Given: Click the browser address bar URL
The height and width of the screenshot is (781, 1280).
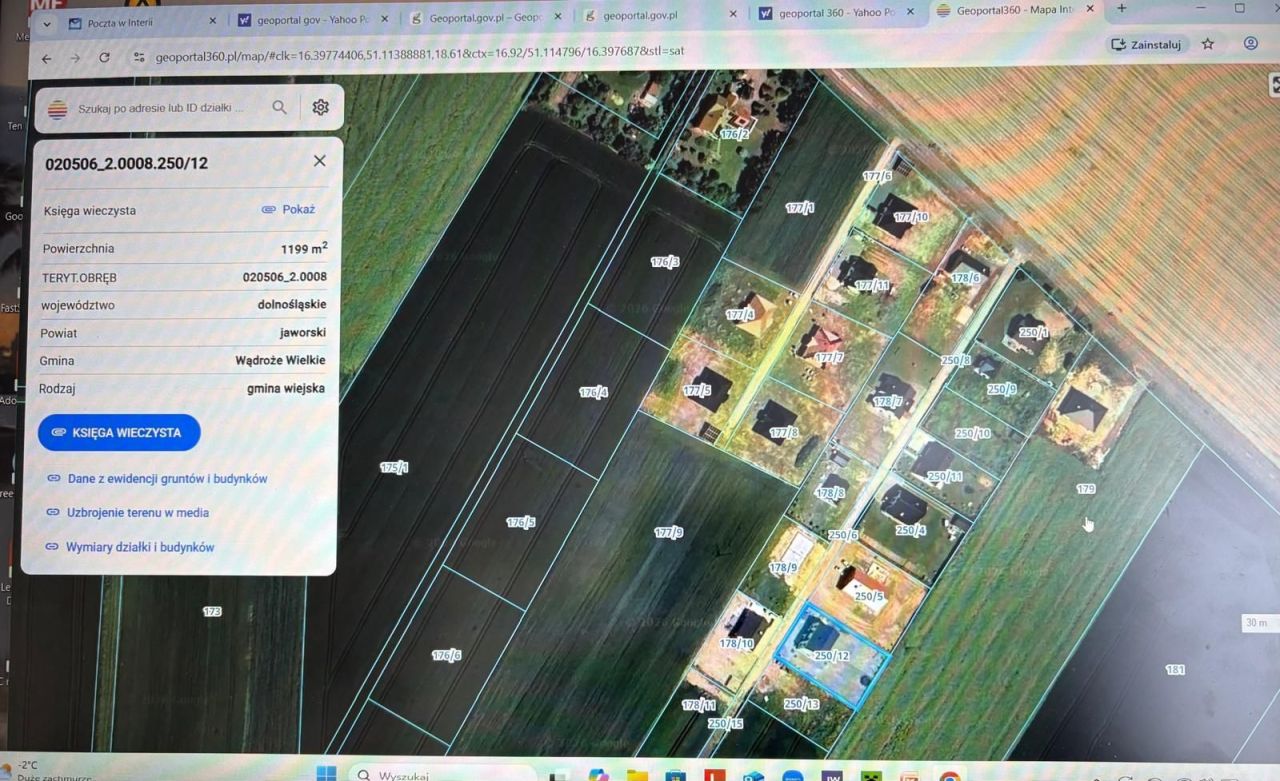Looking at the screenshot, I should 420,54.
